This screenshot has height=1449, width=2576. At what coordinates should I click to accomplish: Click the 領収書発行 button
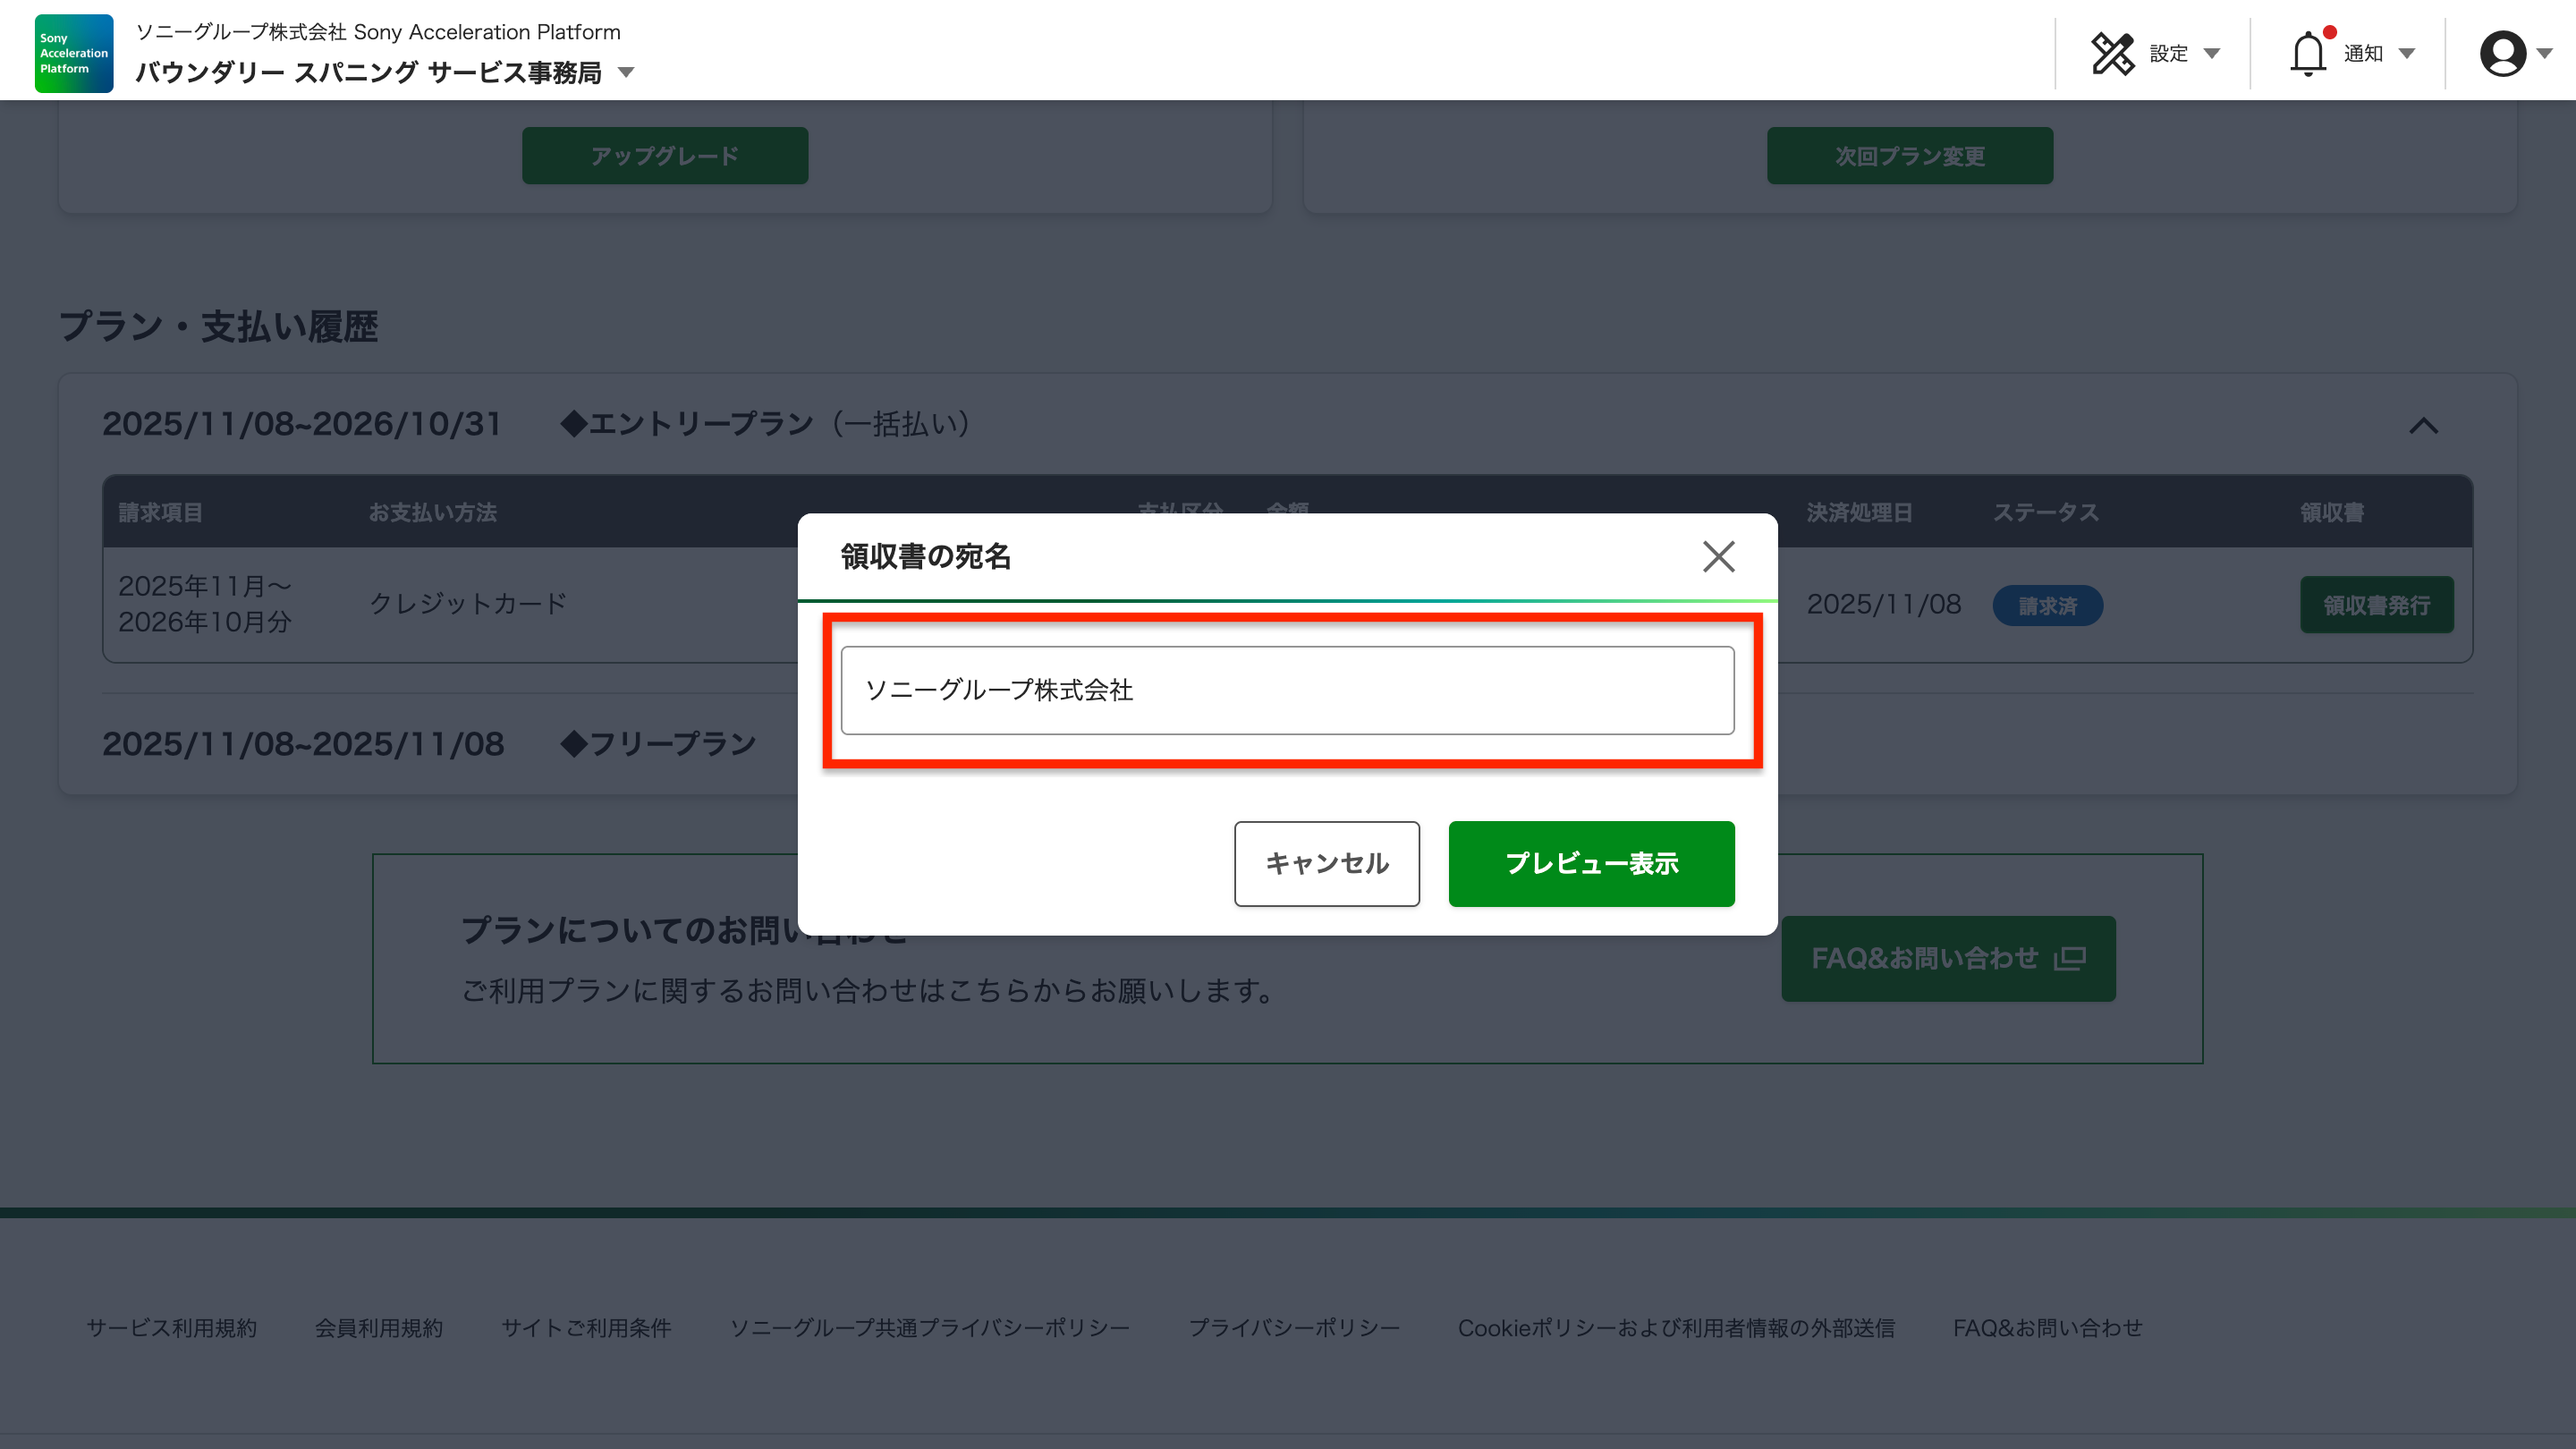[2376, 605]
